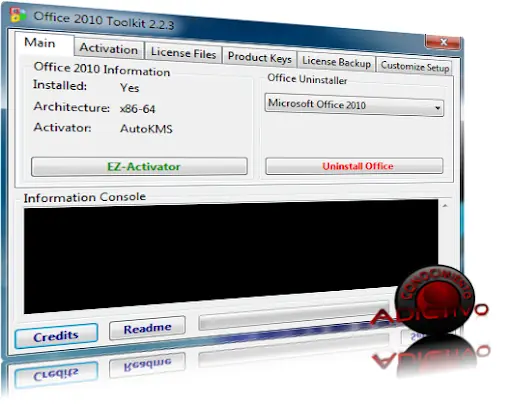Click the x86-64 architecture value
The image size is (512, 407).
pos(138,109)
